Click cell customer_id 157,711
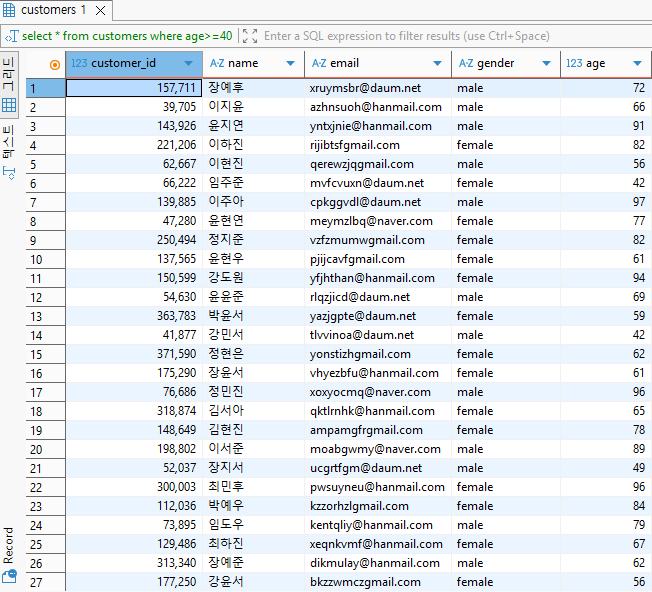The width and height of the screenshot is (652, 592). [134, 88]
